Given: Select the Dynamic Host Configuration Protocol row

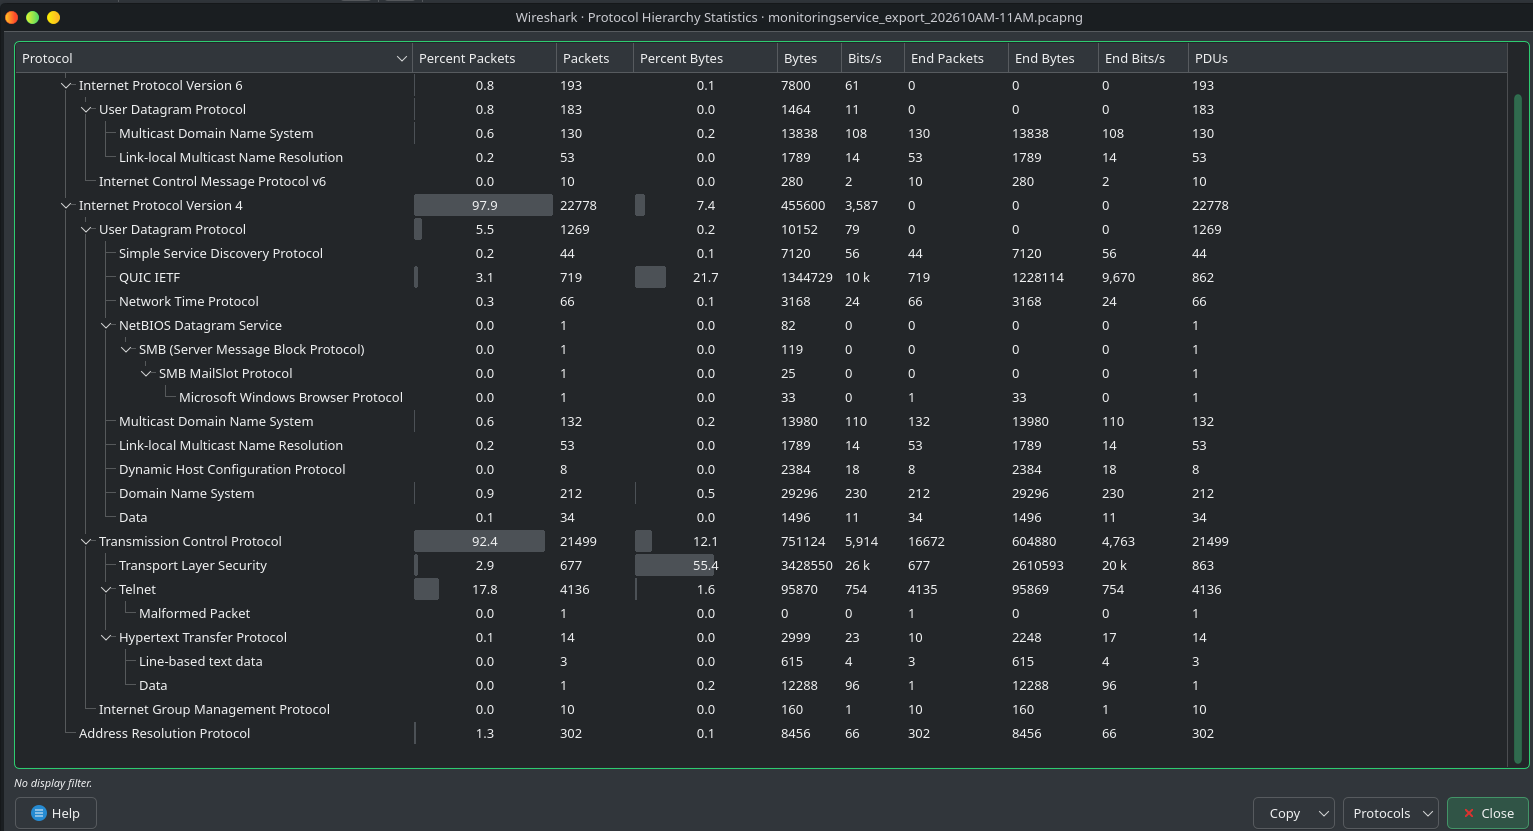Looking at the screenshot, I should pyautogui.click(x=232, y=469).
